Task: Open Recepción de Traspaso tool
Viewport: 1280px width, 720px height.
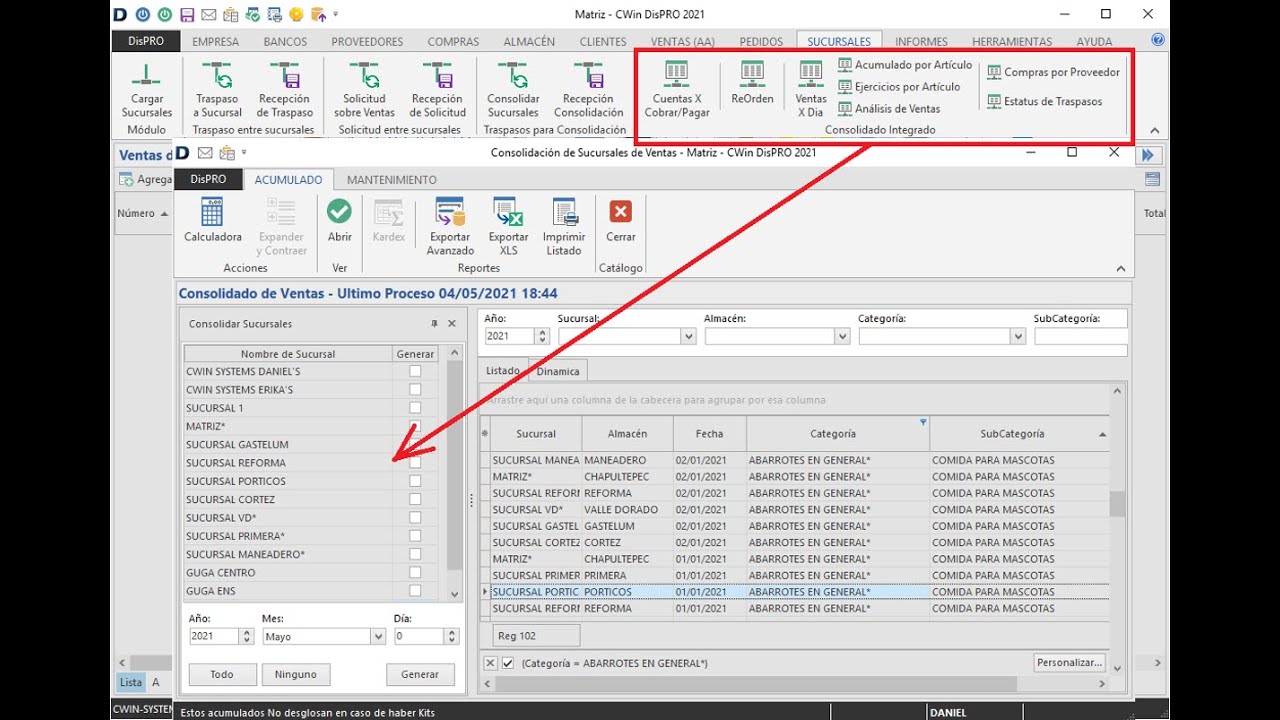Action: (x=285, y=88)
